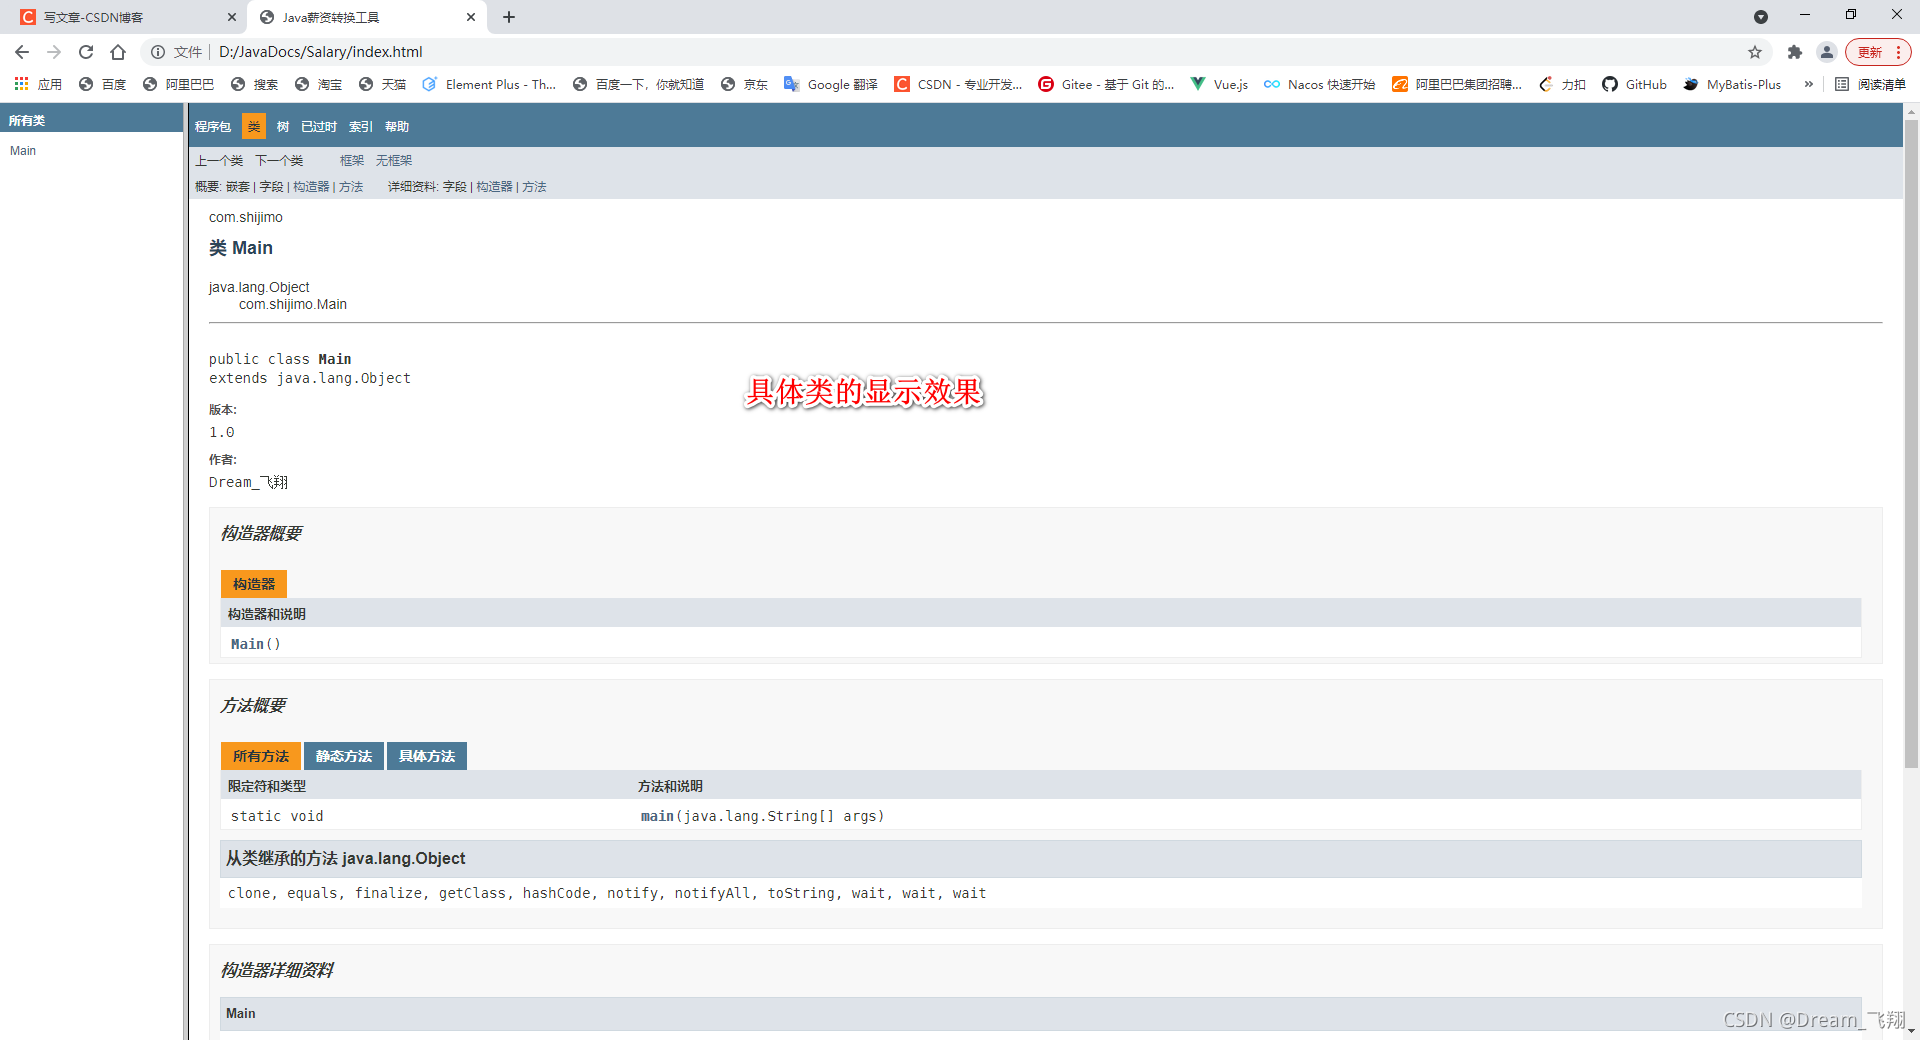Open the Gitee bookmark
The image size is (1920, 1040).
(x=1106, y=84)
